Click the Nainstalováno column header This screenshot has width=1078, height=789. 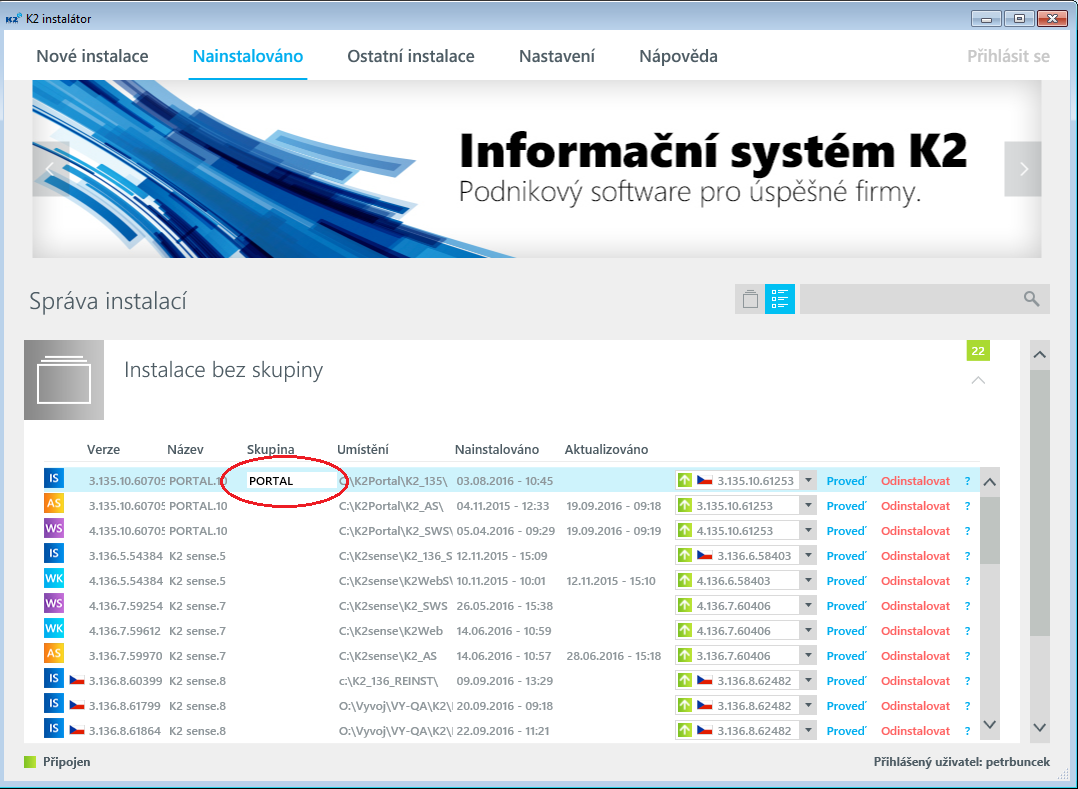point(496,449)
